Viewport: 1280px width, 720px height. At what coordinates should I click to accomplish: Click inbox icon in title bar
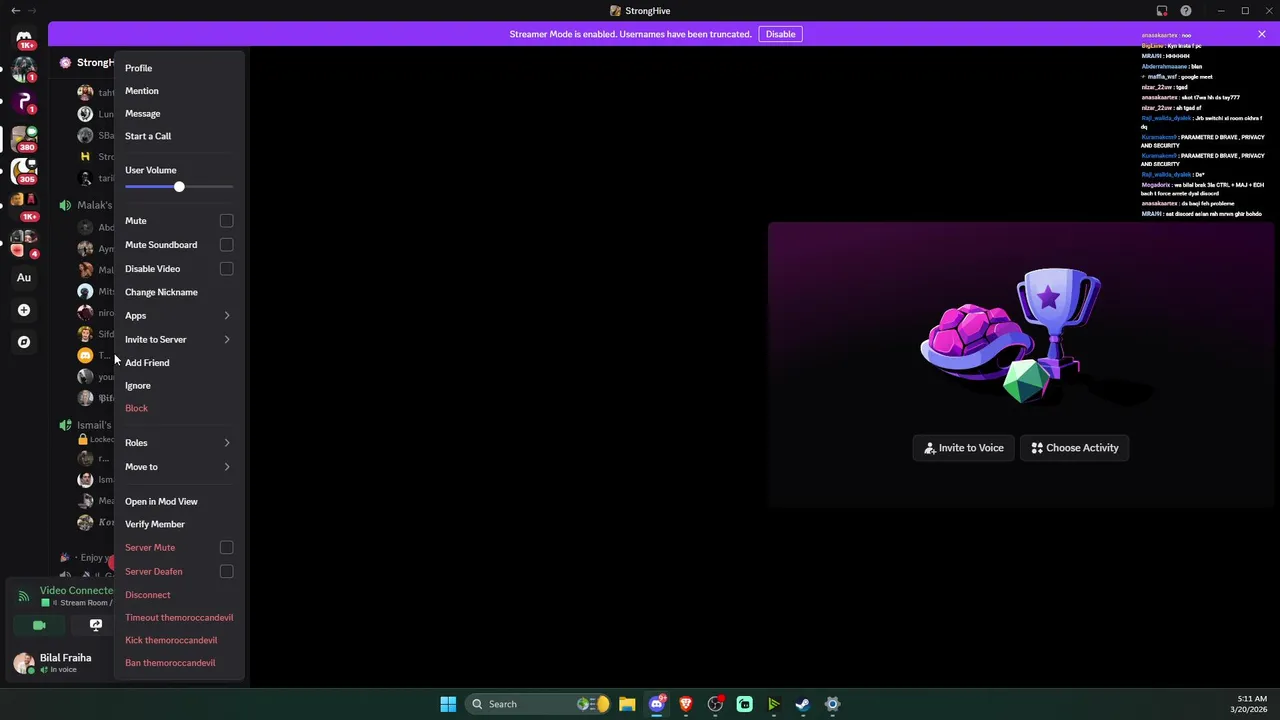pos(1162,11)
